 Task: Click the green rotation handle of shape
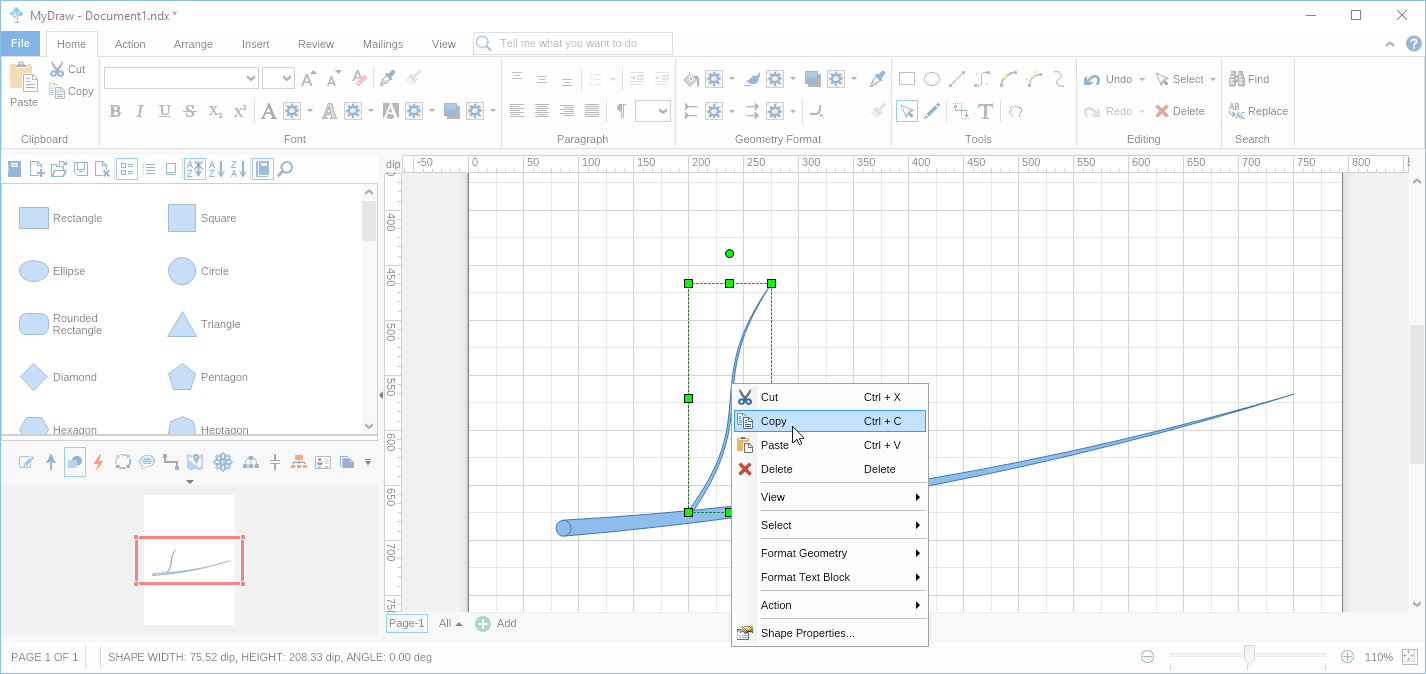tap(729, 253)
